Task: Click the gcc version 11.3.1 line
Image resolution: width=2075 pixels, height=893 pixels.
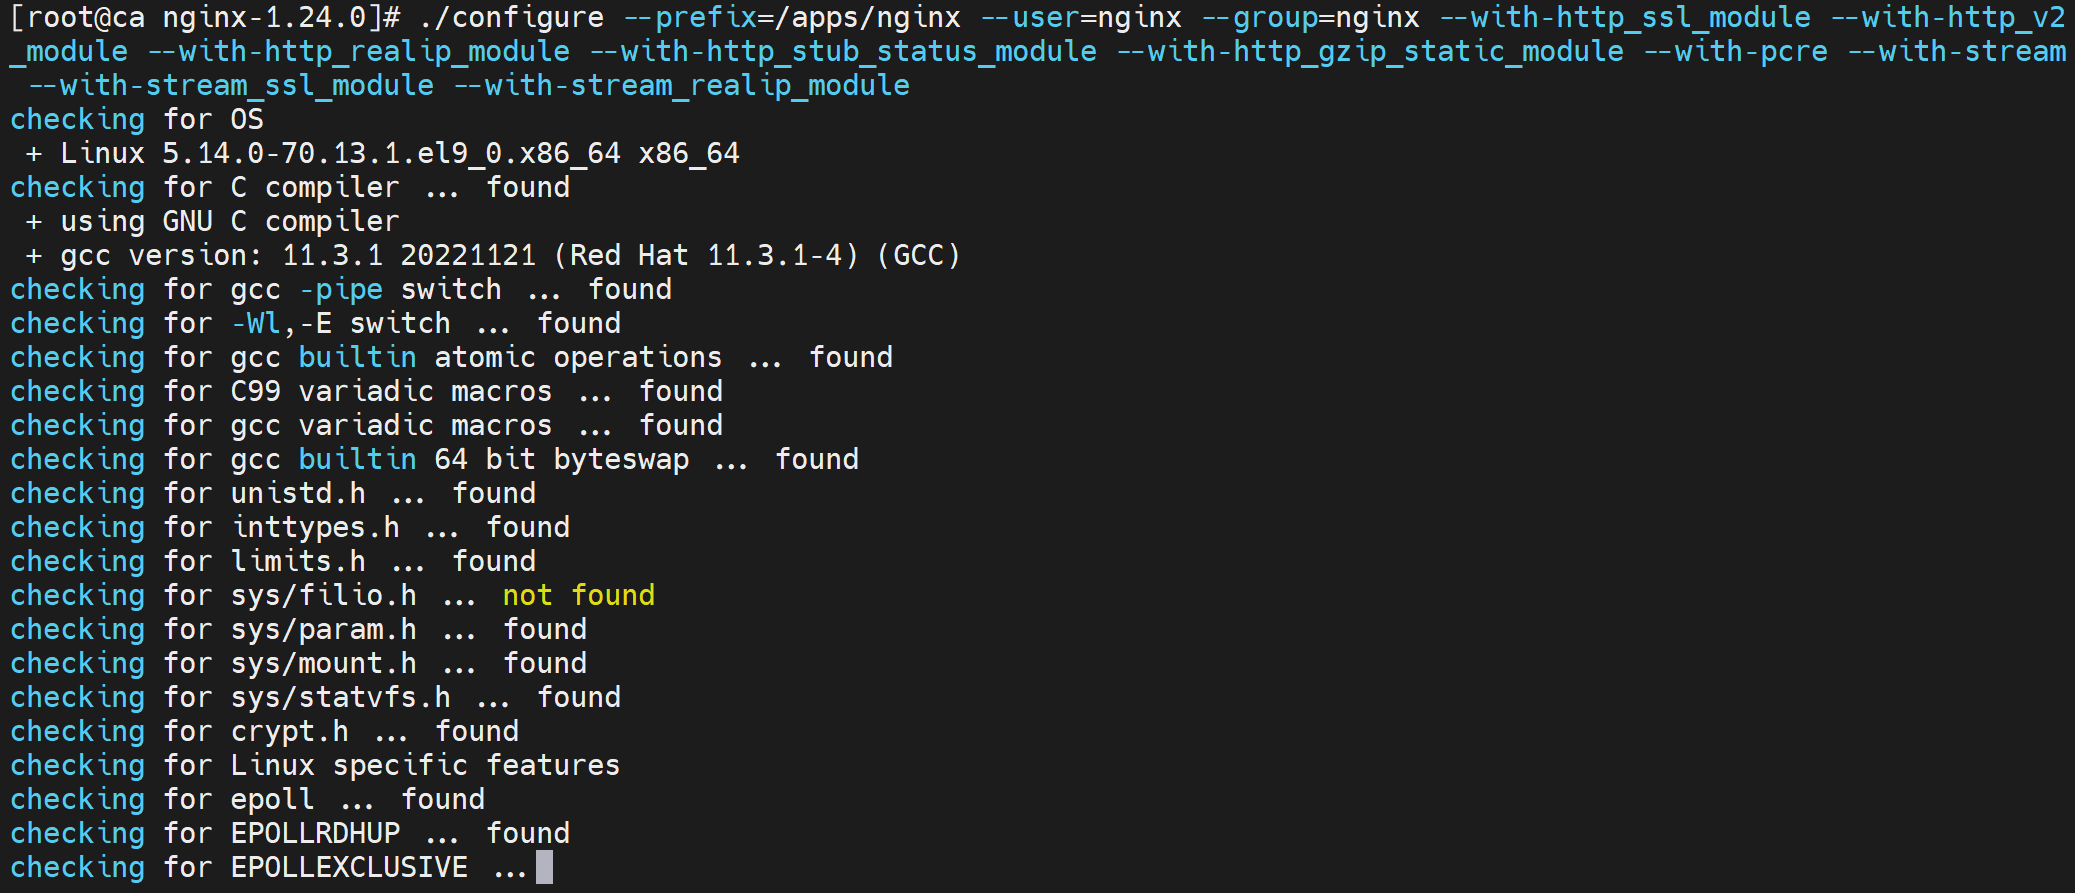Action: pos(510,256)
